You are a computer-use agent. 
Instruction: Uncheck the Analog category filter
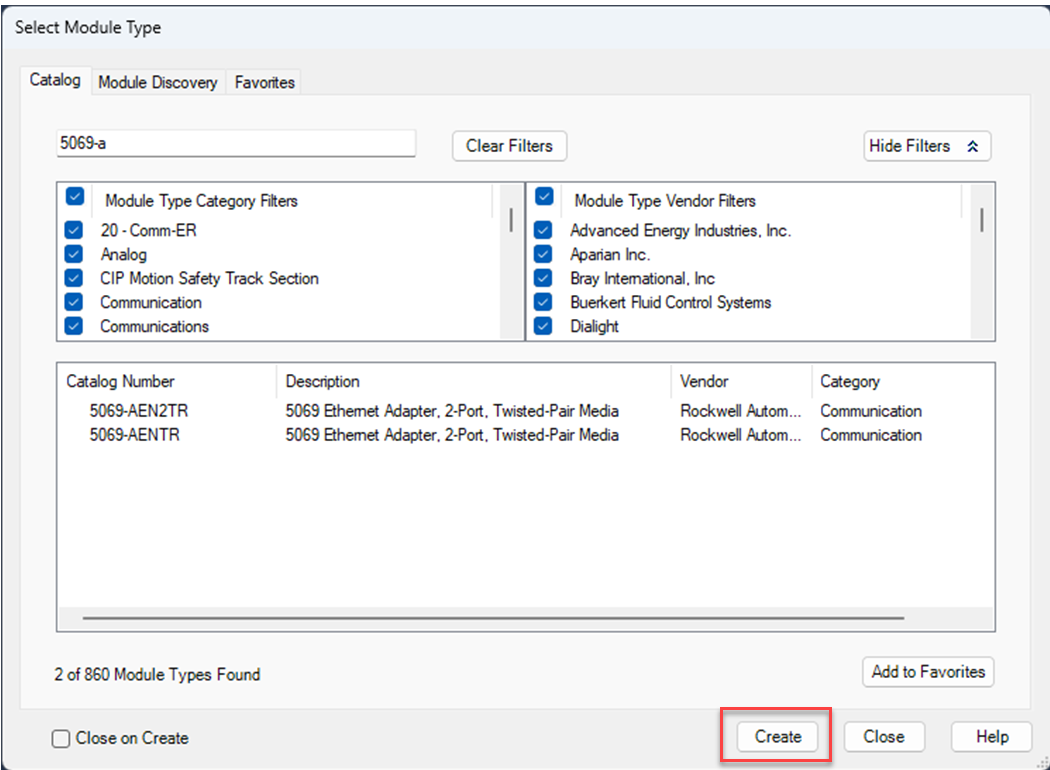coord(74,254)
